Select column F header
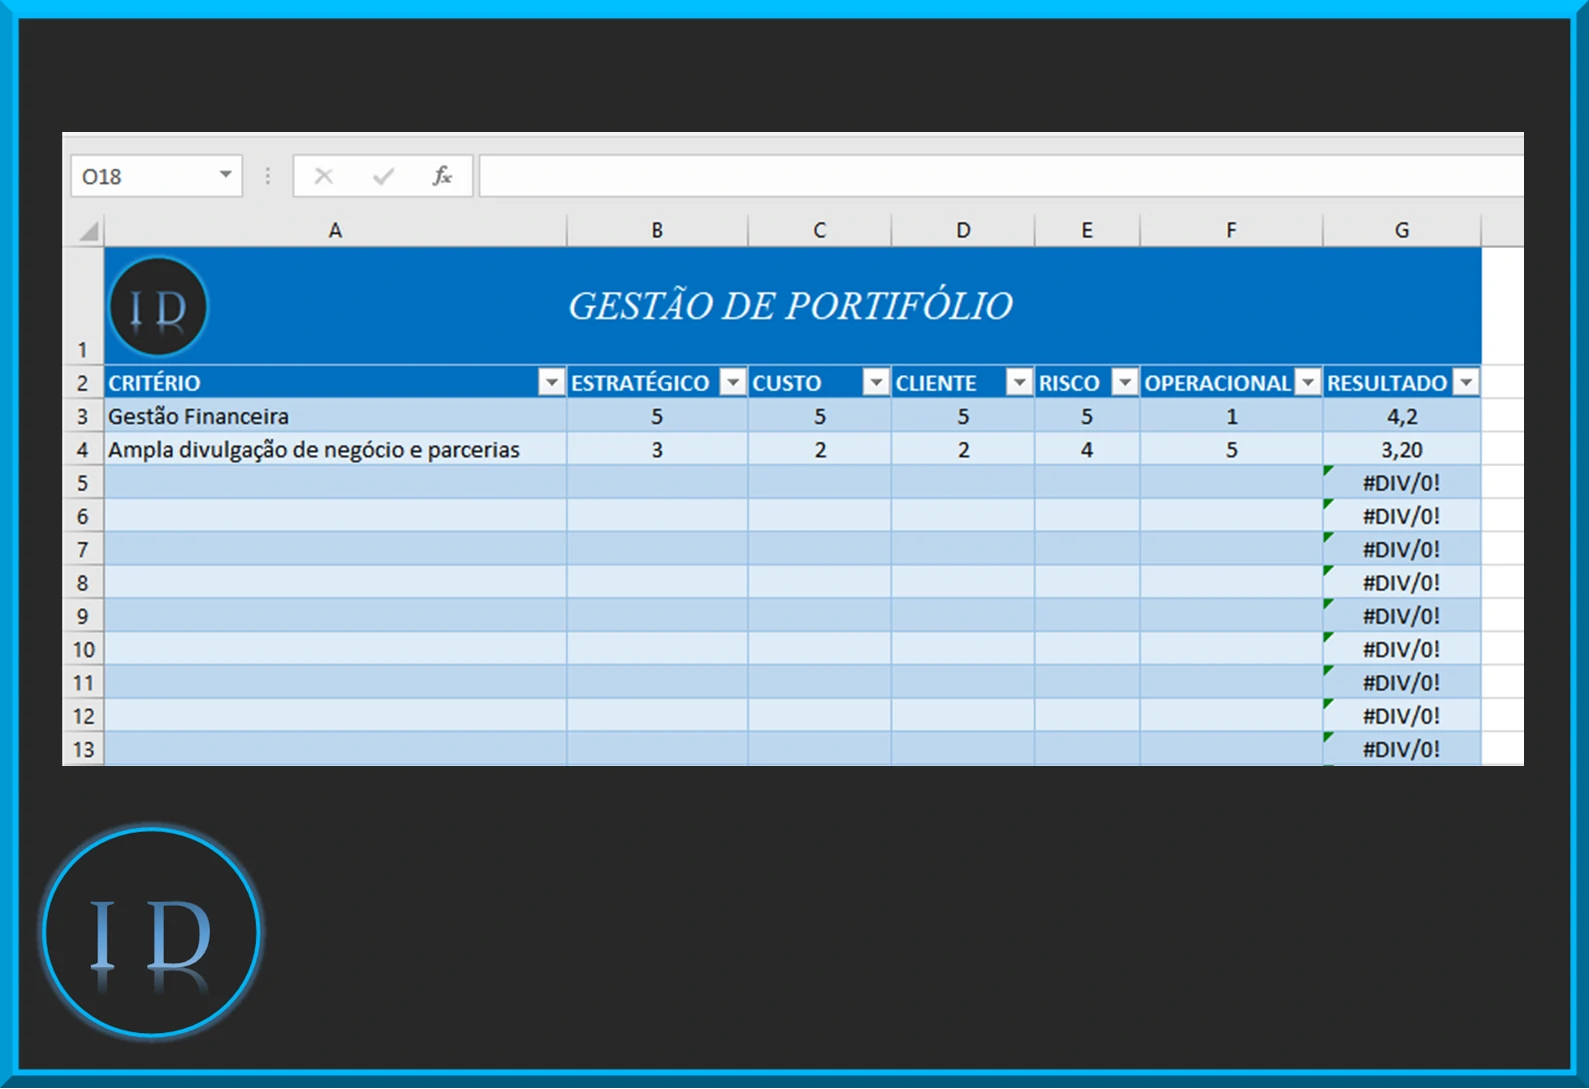The height and width of the screenshot is (1089, 1589). click(x=1231, y=231)
